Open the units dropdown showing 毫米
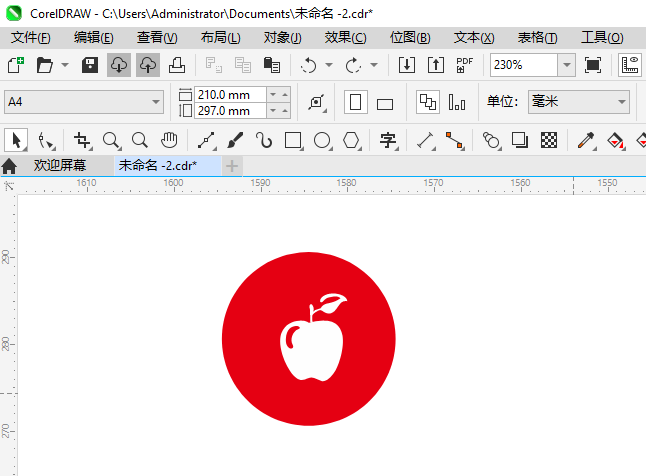 point(579,102)
